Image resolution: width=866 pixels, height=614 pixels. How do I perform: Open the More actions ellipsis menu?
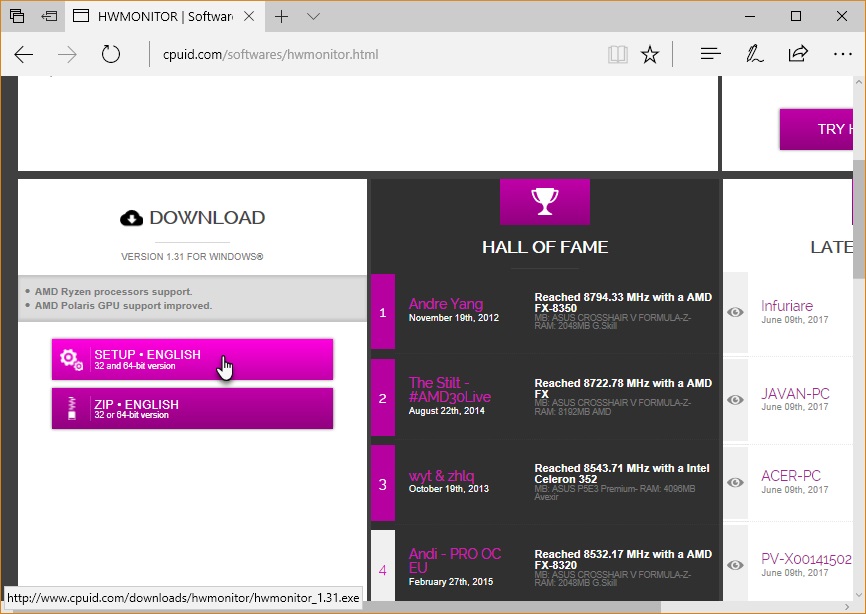pos(841,55)
